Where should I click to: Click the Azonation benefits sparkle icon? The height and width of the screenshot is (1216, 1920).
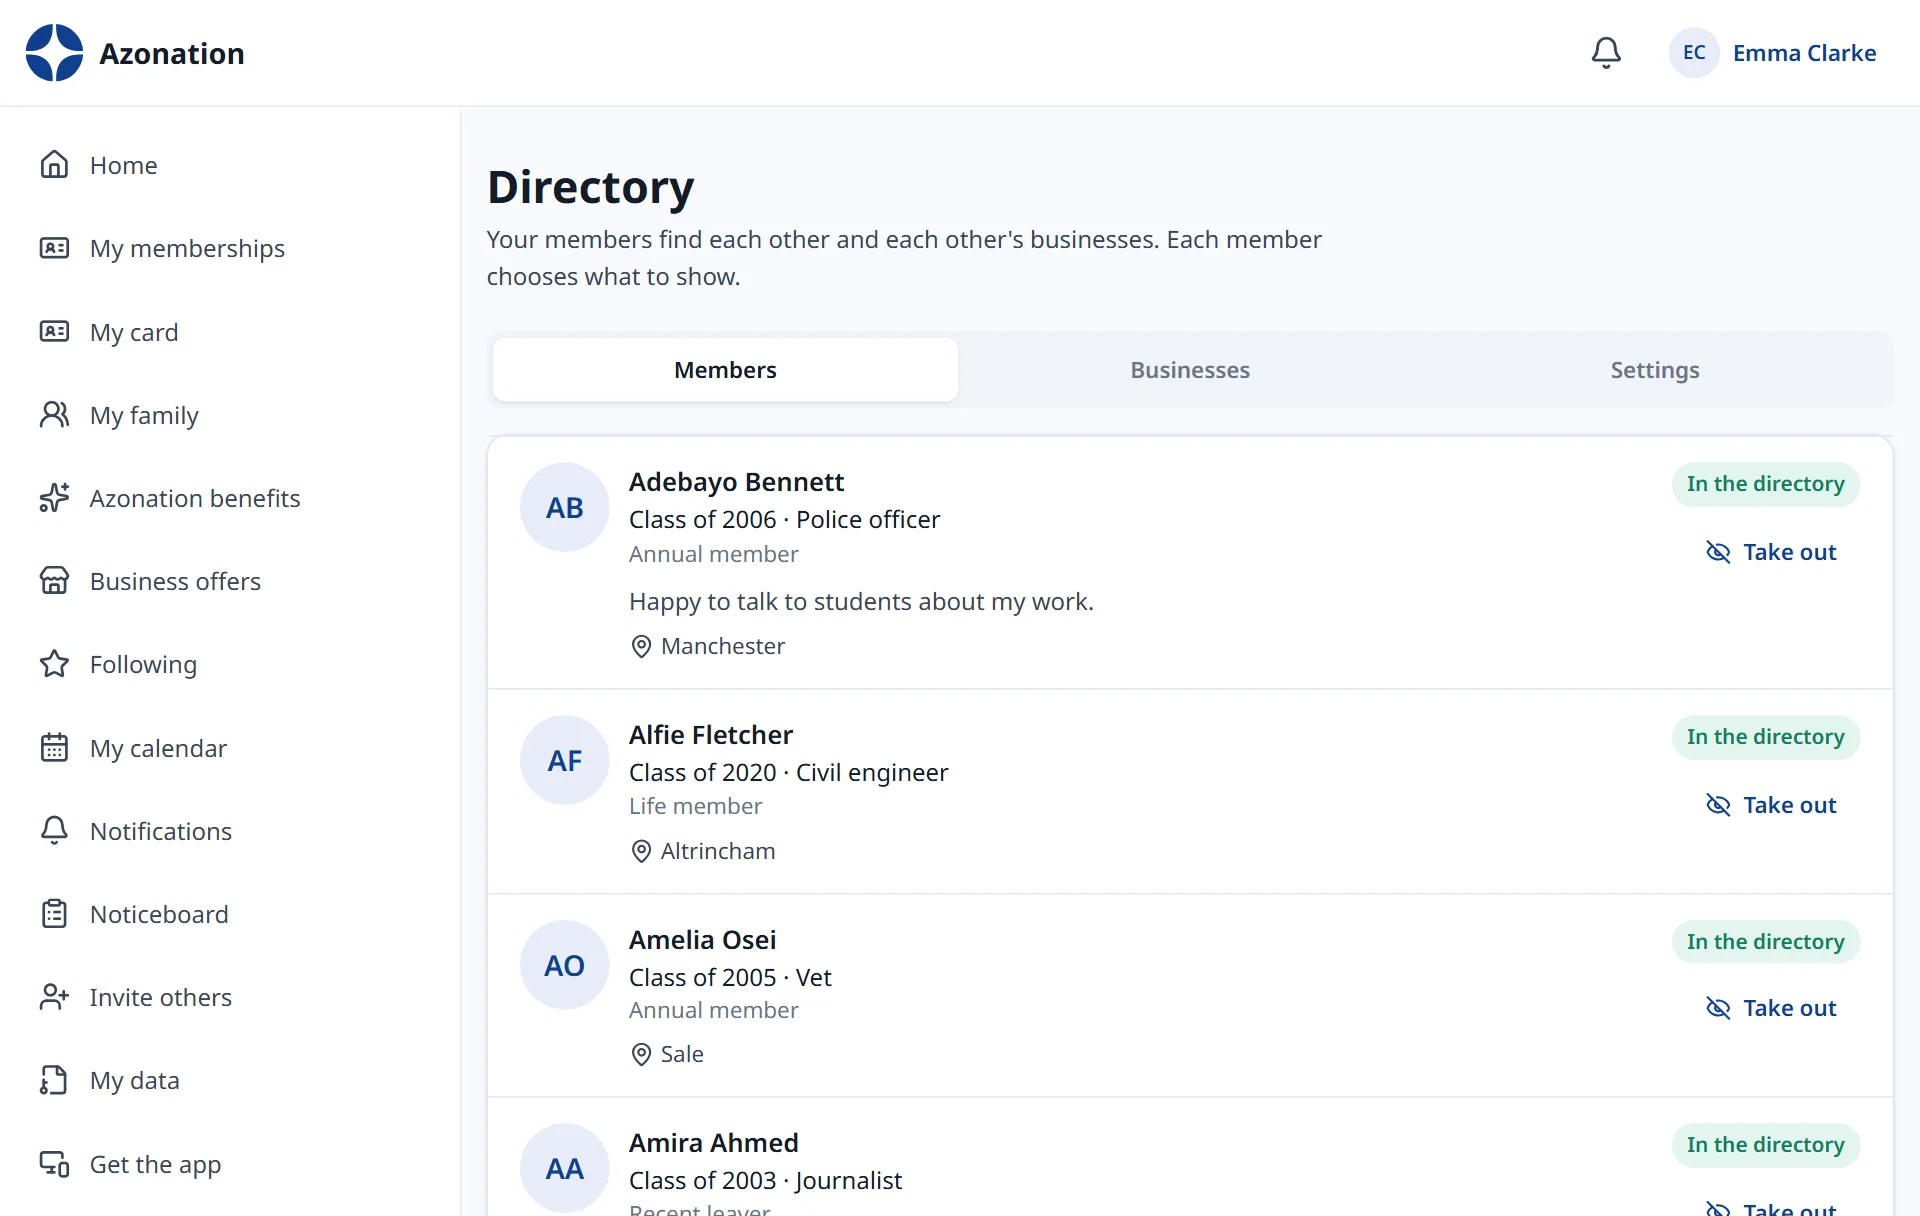coord(54,498)
